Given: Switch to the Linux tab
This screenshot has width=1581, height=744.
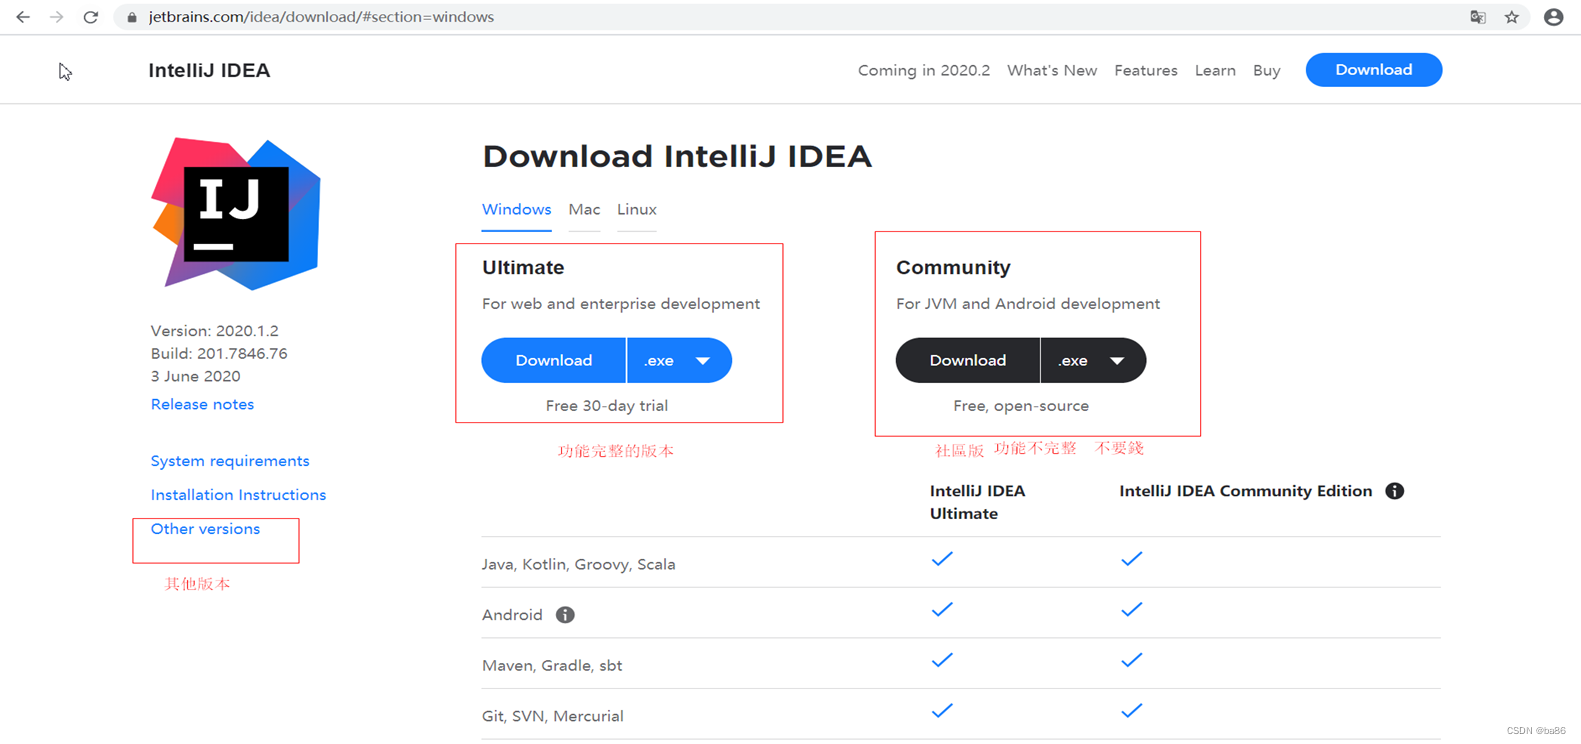Looking at the screenshot, I should [x=637, y=210].
